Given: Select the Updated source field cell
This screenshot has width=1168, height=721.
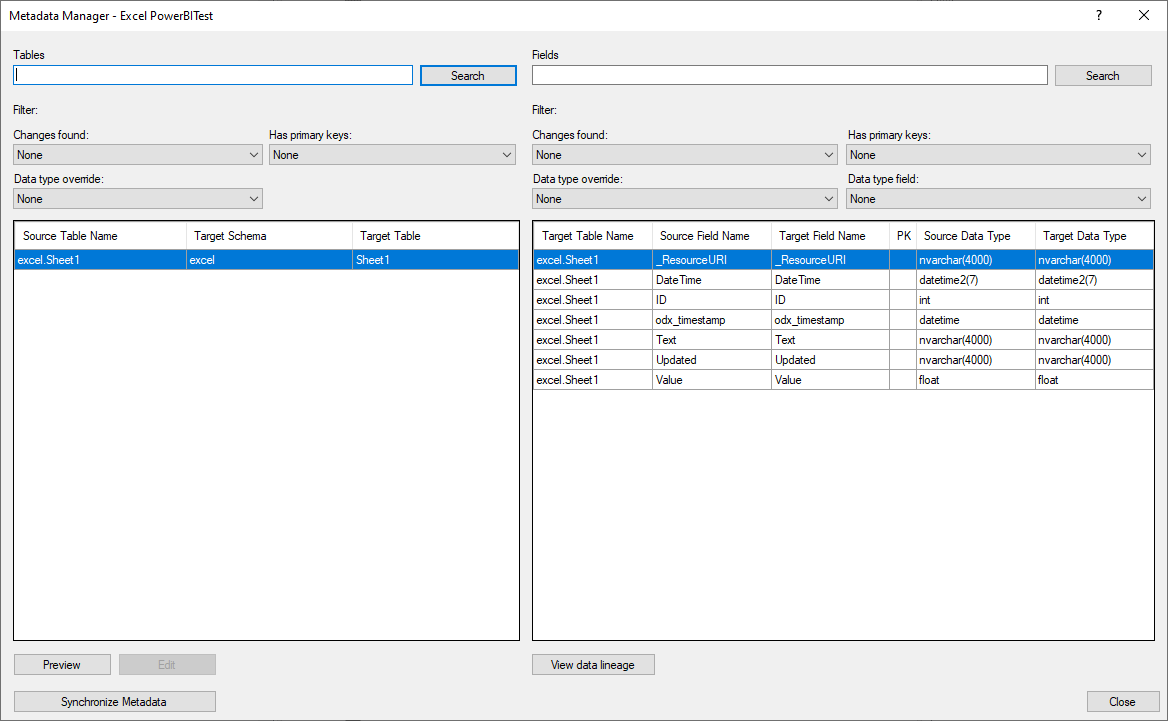Looking at the screenshot, I should tap(711, 360).
